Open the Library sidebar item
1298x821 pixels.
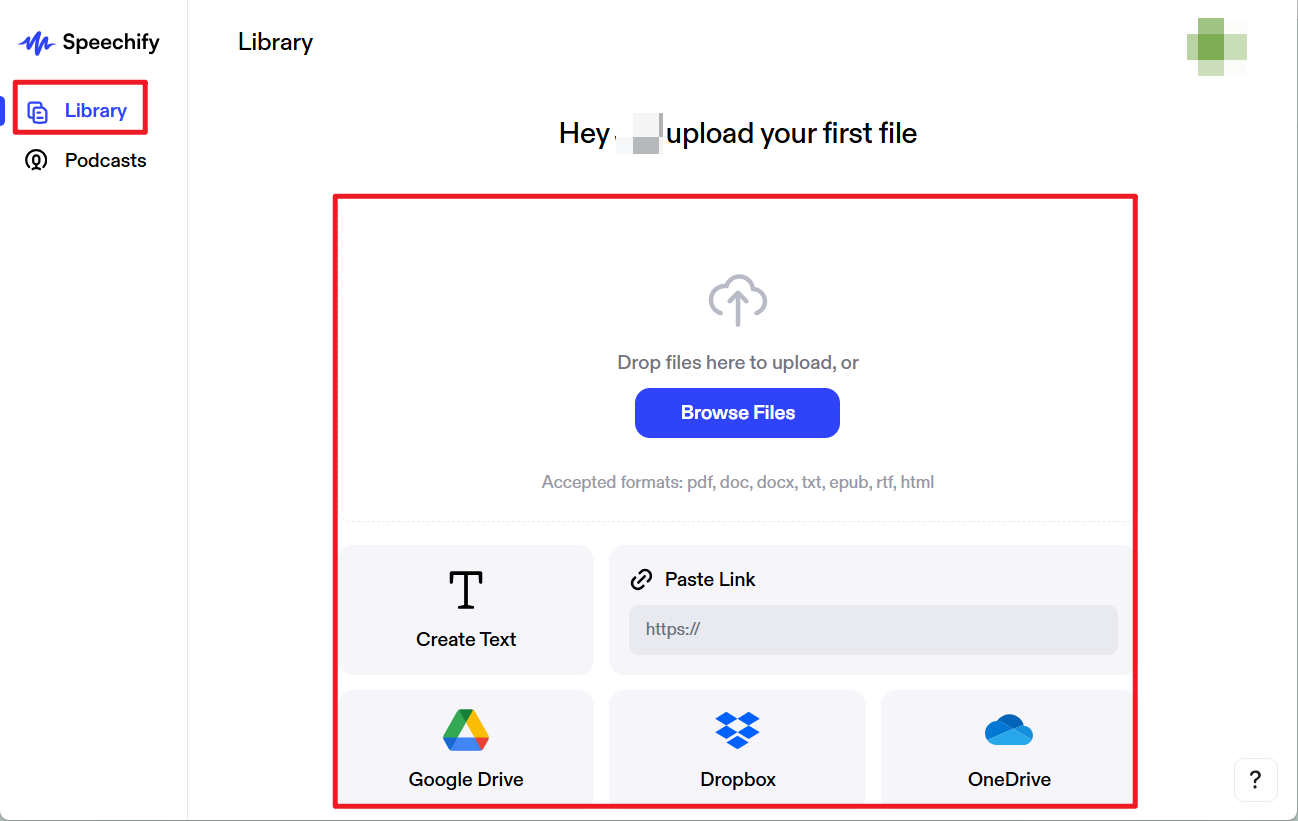pyautogui.click(x=80, y=110)
